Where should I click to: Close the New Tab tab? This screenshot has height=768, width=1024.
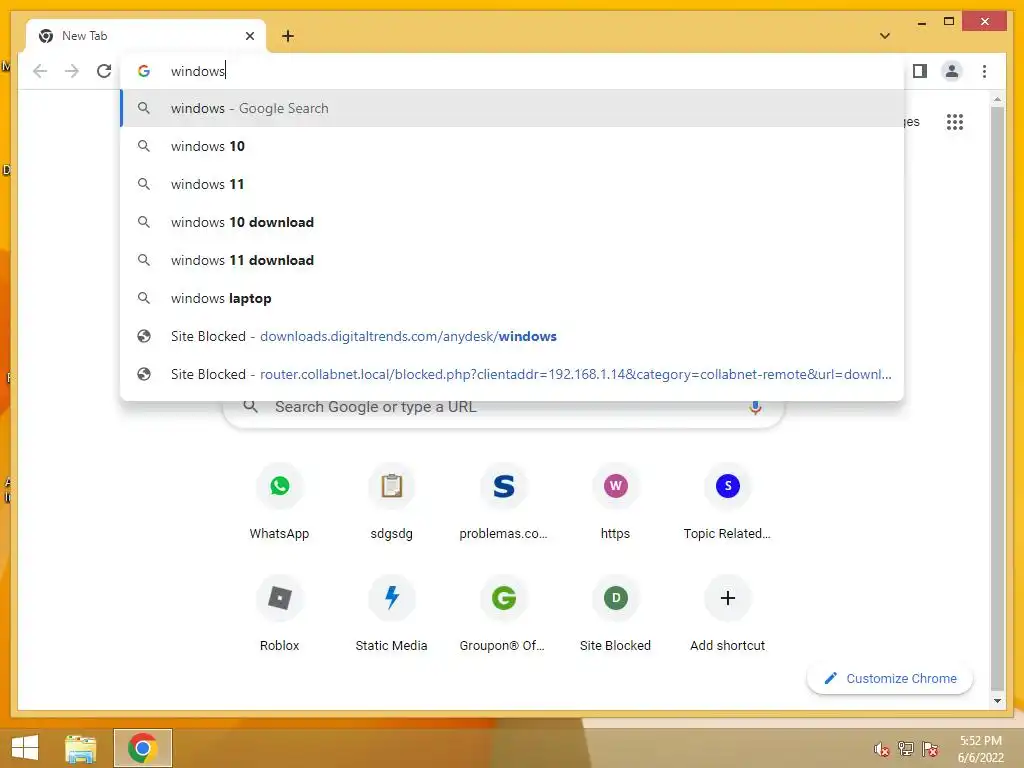(249, 36)
